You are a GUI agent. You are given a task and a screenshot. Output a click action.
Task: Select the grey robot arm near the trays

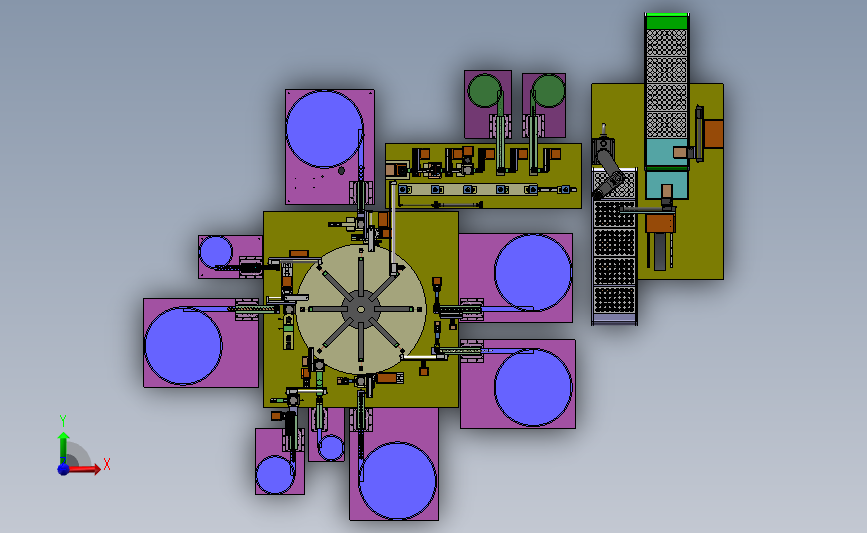[608, 170]
